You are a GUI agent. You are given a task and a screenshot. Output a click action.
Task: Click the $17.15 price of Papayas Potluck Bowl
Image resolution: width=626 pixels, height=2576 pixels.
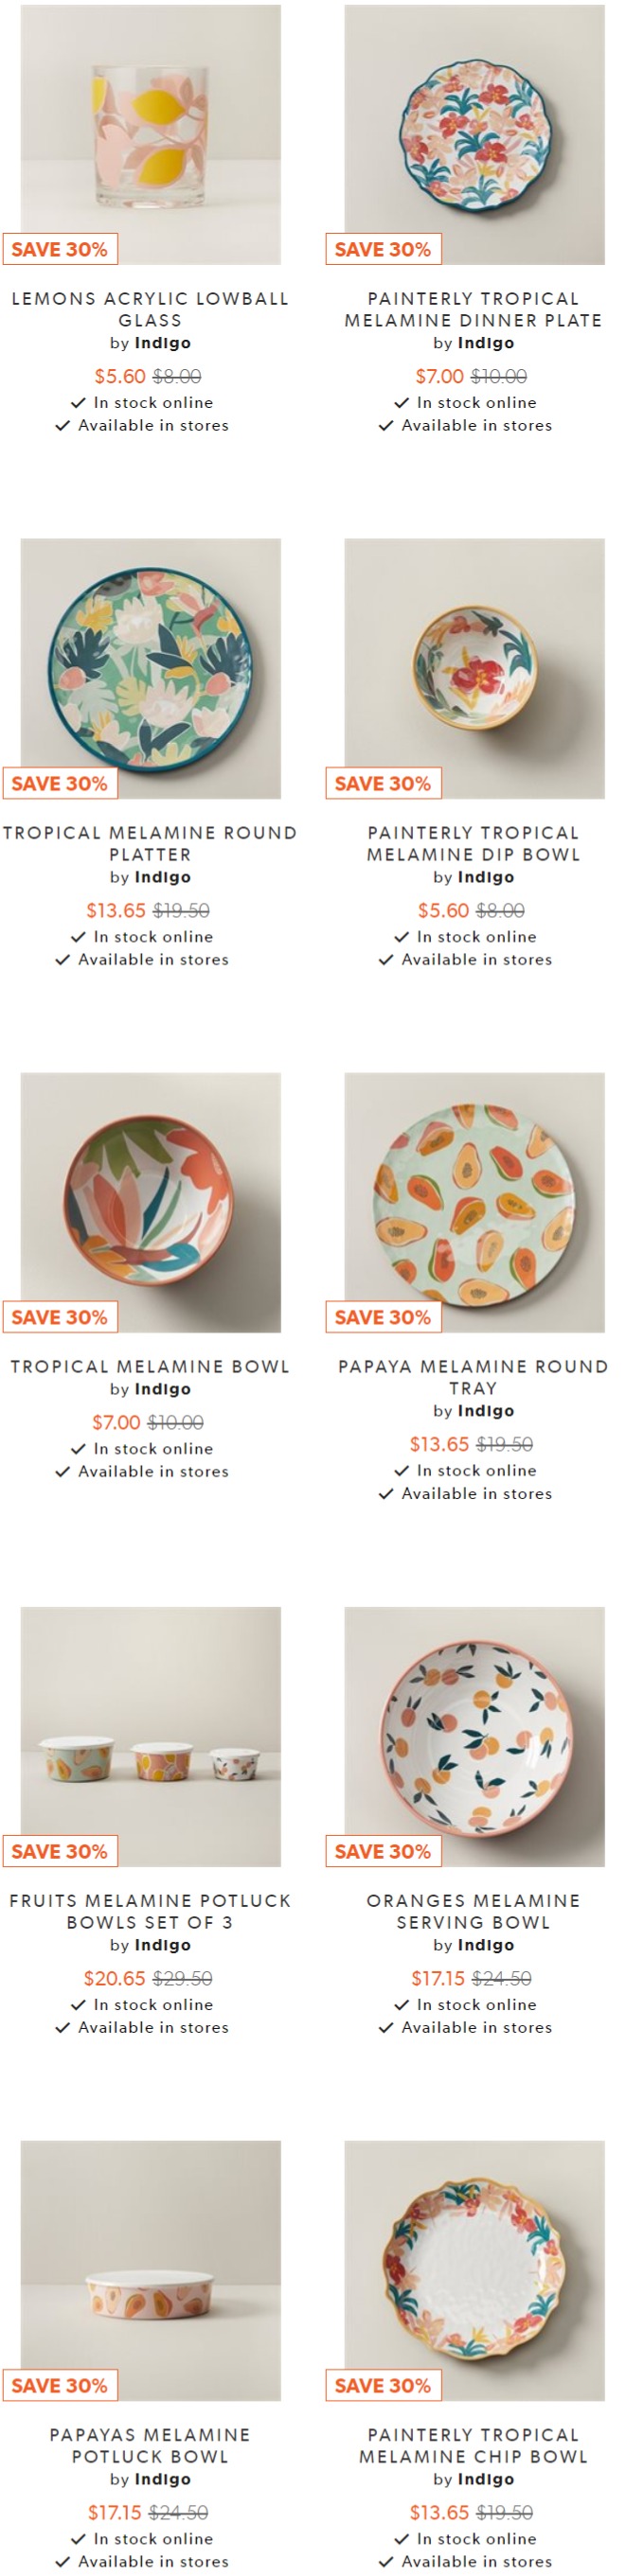coord(115,2513)
